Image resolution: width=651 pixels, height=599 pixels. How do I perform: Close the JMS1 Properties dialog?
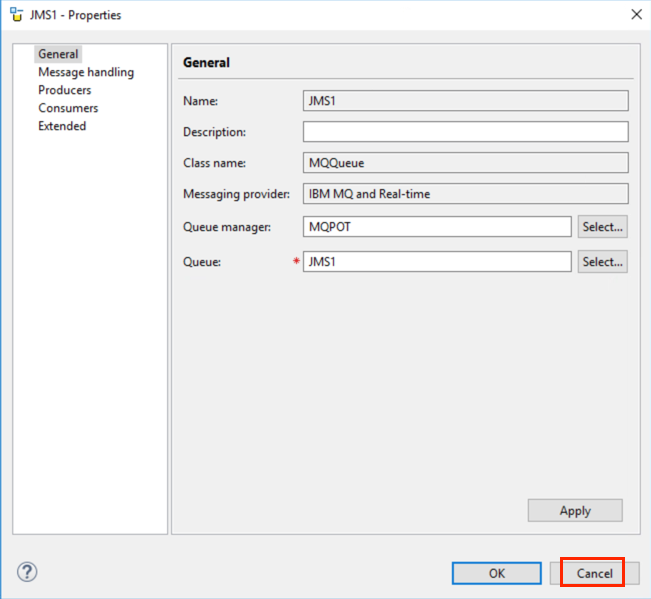tap(636, 15)
